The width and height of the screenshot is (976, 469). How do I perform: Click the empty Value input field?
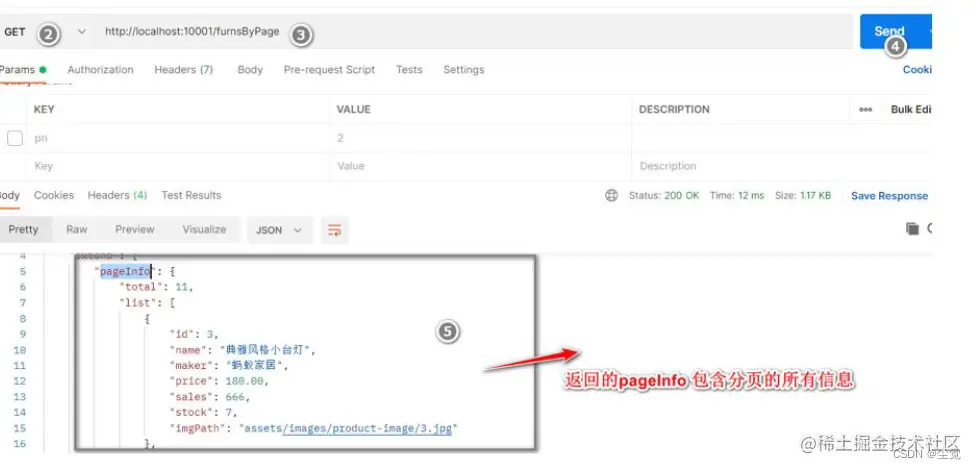coord(481,166)
